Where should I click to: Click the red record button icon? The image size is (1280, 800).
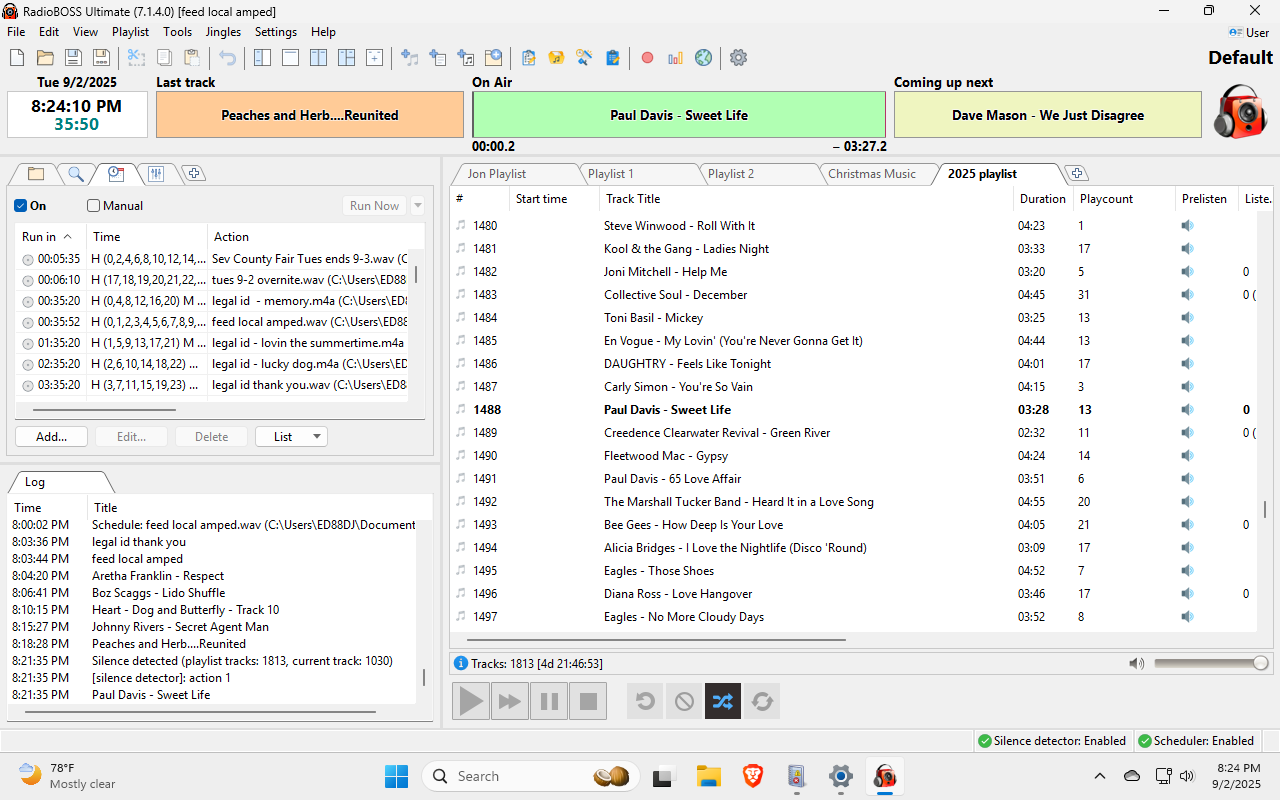pos(647,58)
